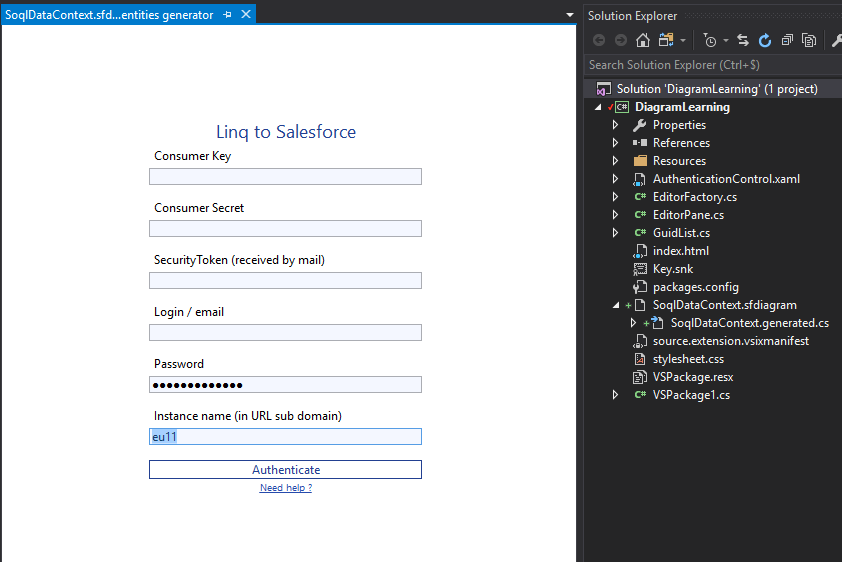Click the Authenticate button
The image size is (842, 562).
[285, 470]
